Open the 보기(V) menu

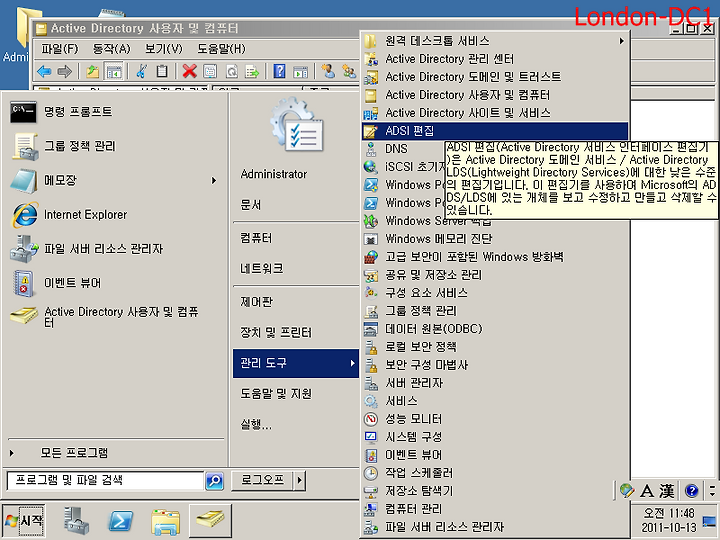pyautogui.click(x=163, y=49)
